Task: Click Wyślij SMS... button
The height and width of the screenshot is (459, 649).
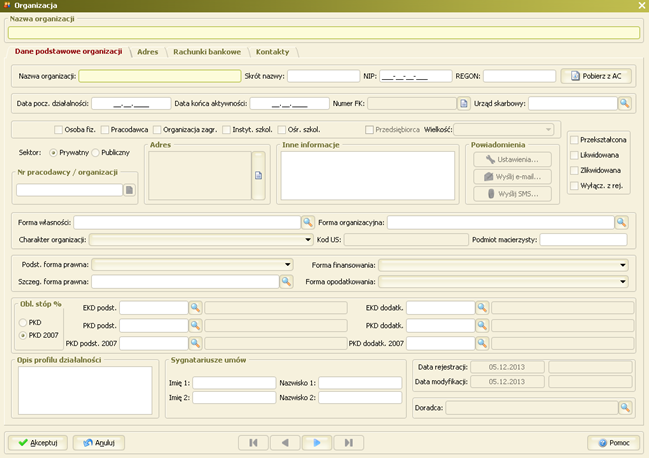Action: (x=512, y=194)
